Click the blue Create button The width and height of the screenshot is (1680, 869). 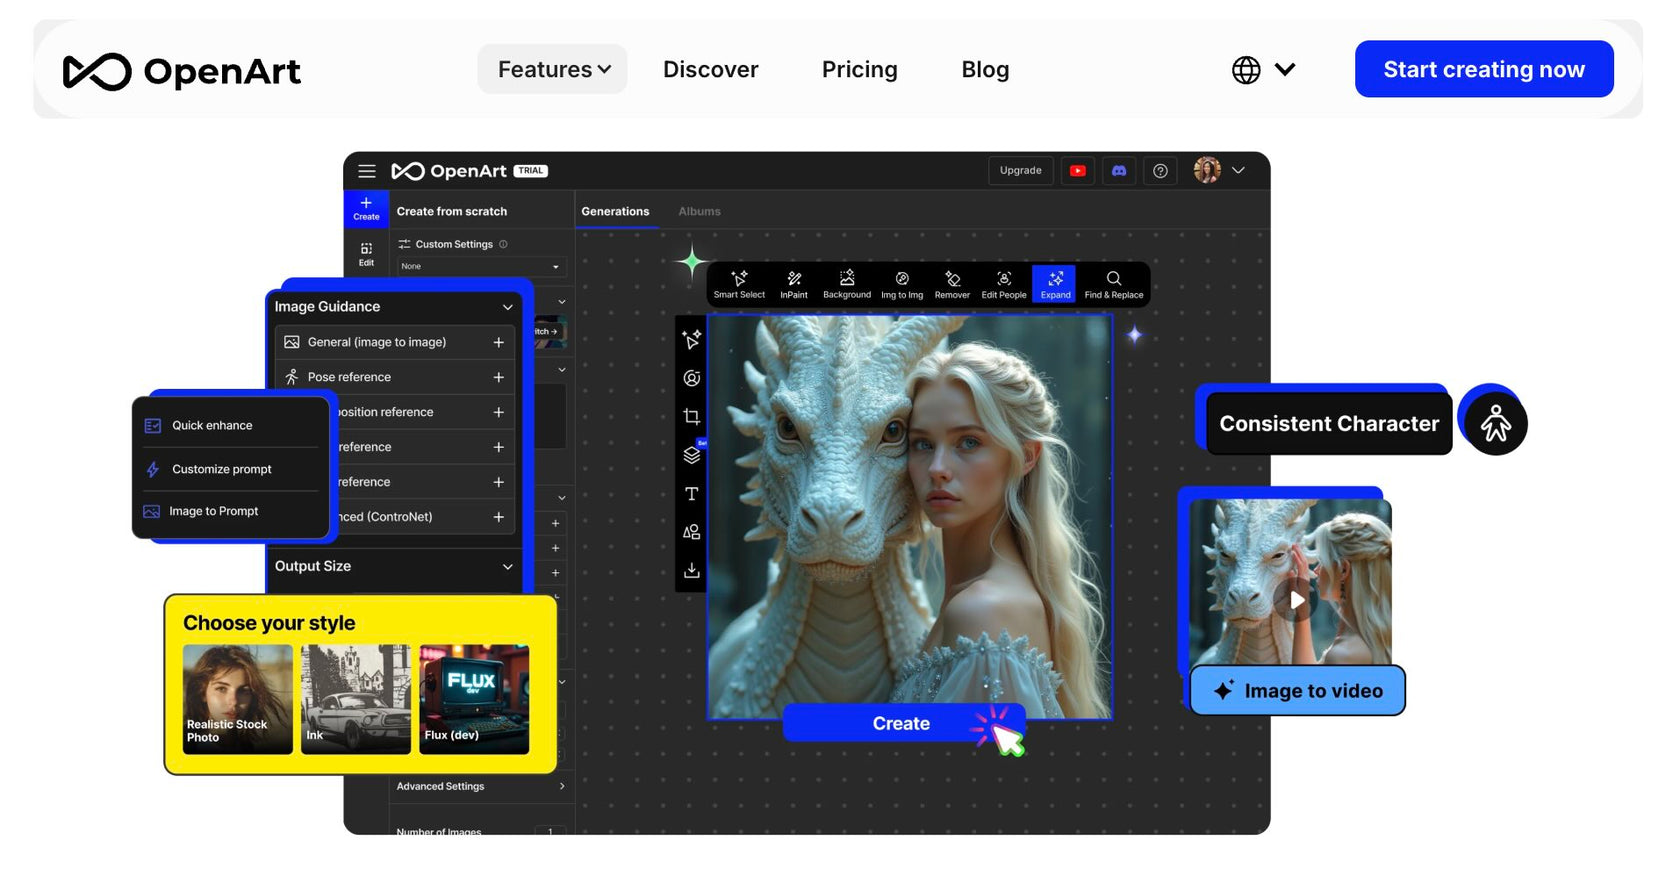902,723
